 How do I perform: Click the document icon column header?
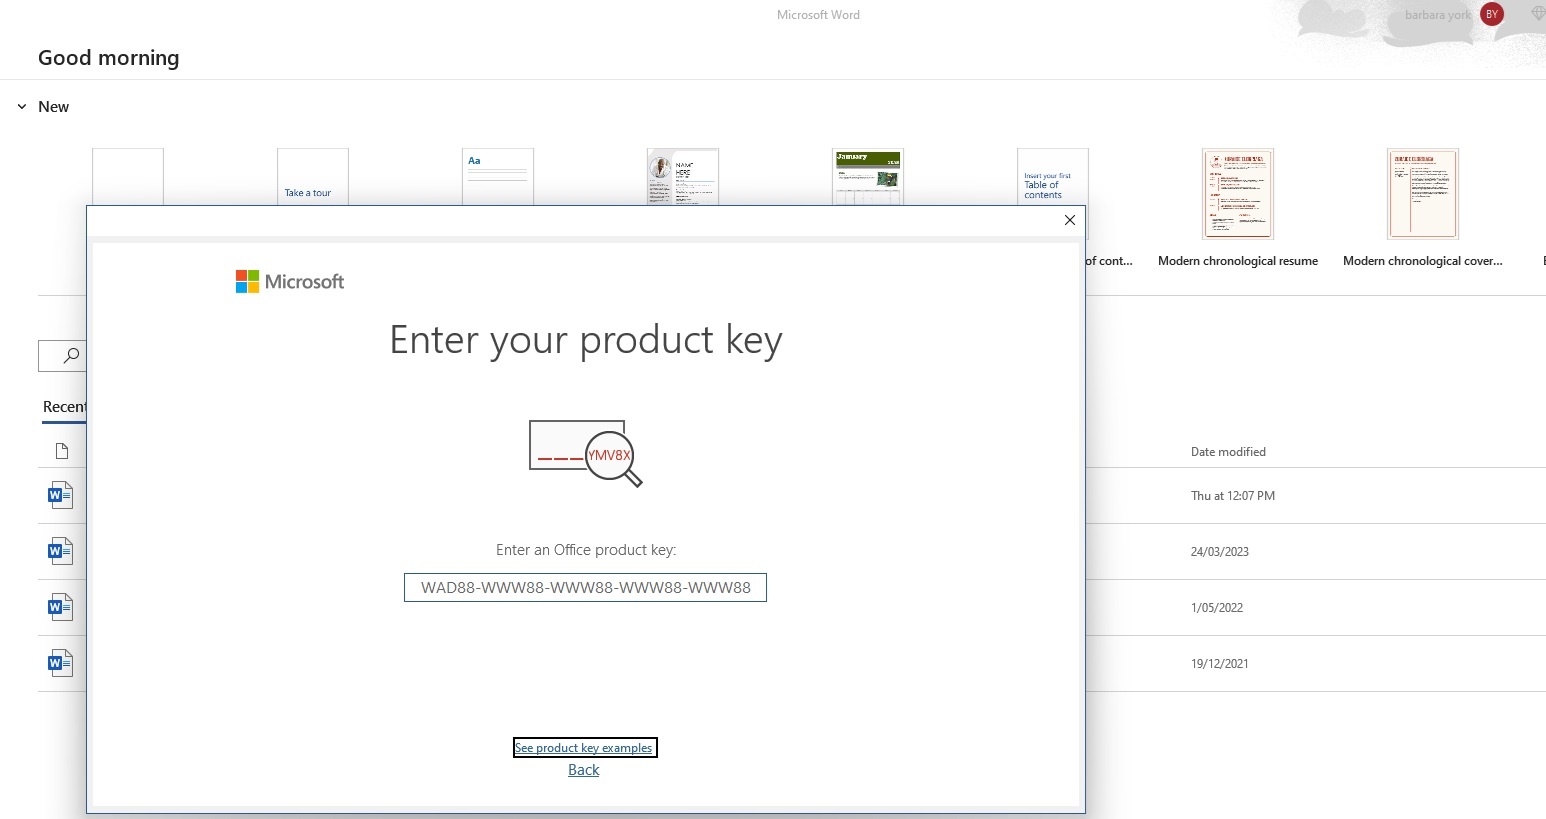point(62,451)
